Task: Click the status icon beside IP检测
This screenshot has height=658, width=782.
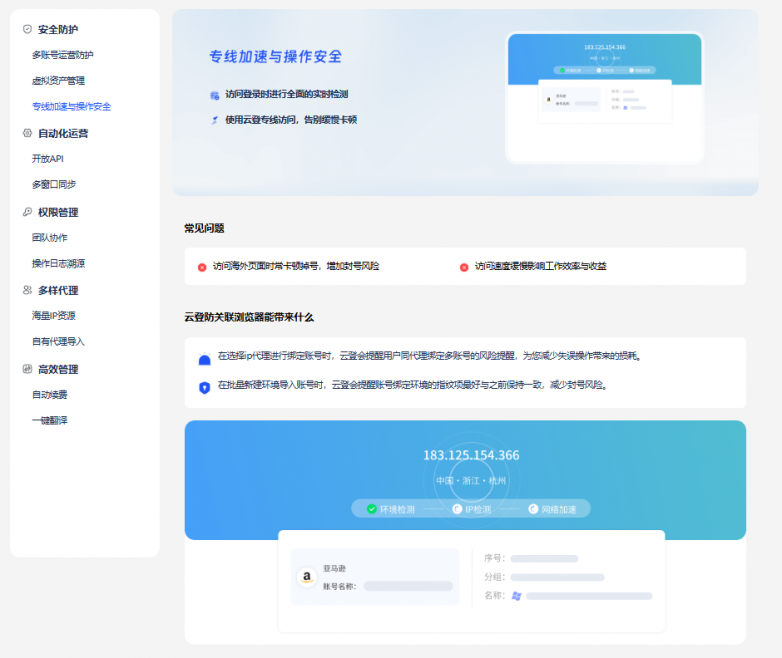Action: point(457,509)
